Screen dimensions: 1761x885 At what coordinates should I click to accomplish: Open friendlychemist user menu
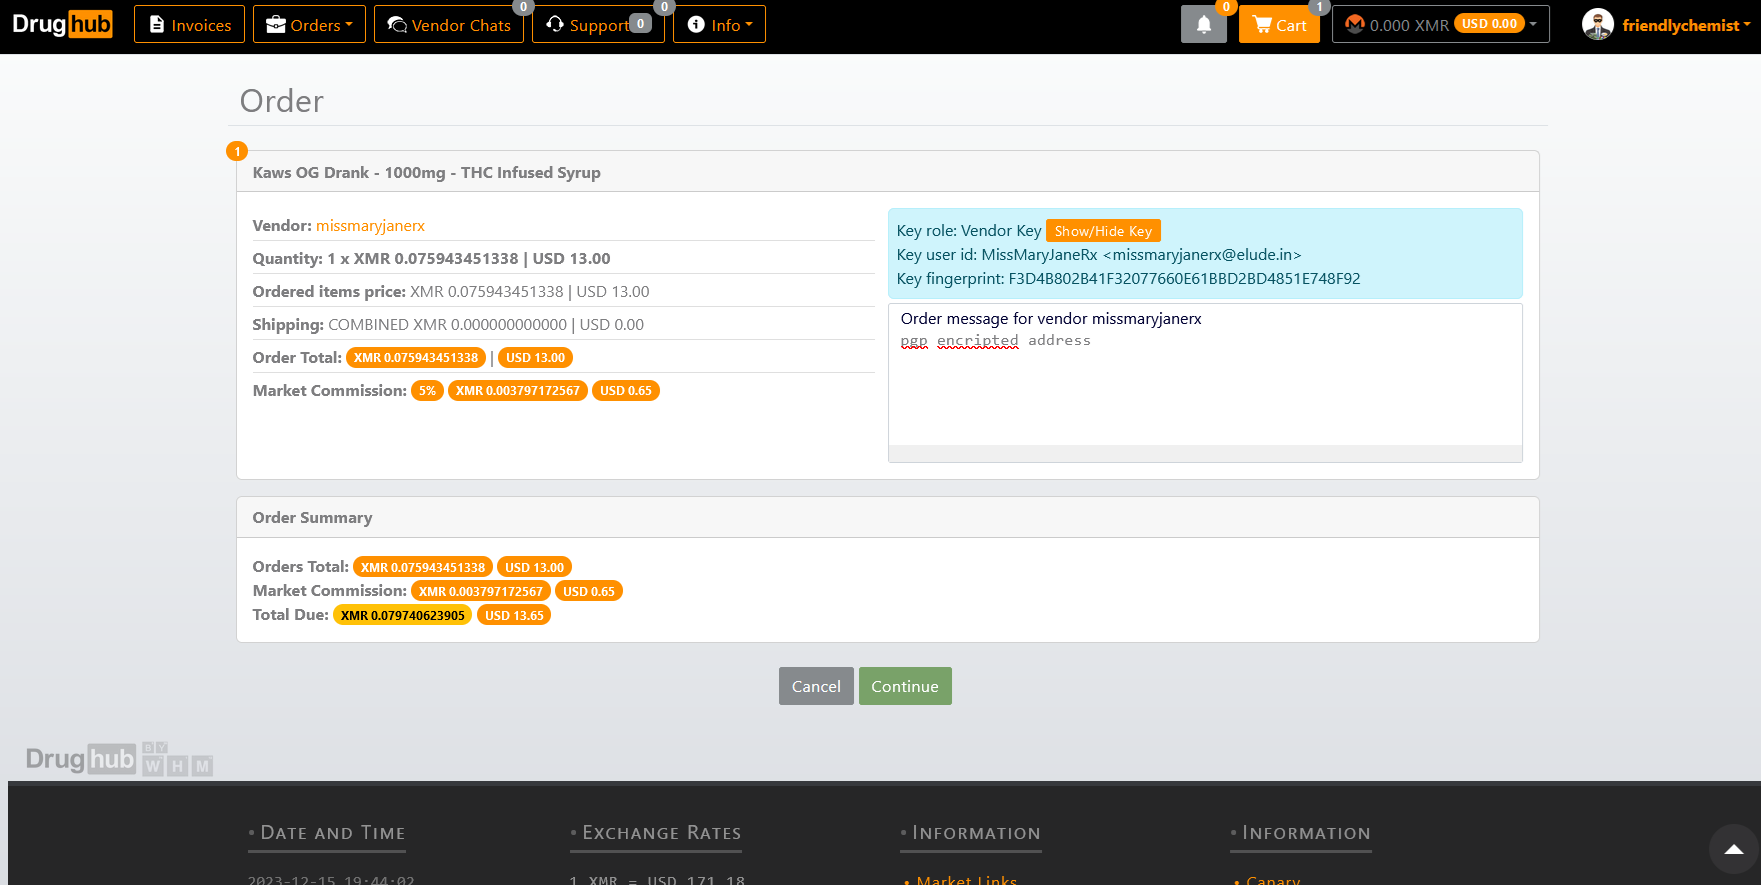point(1685,25)
